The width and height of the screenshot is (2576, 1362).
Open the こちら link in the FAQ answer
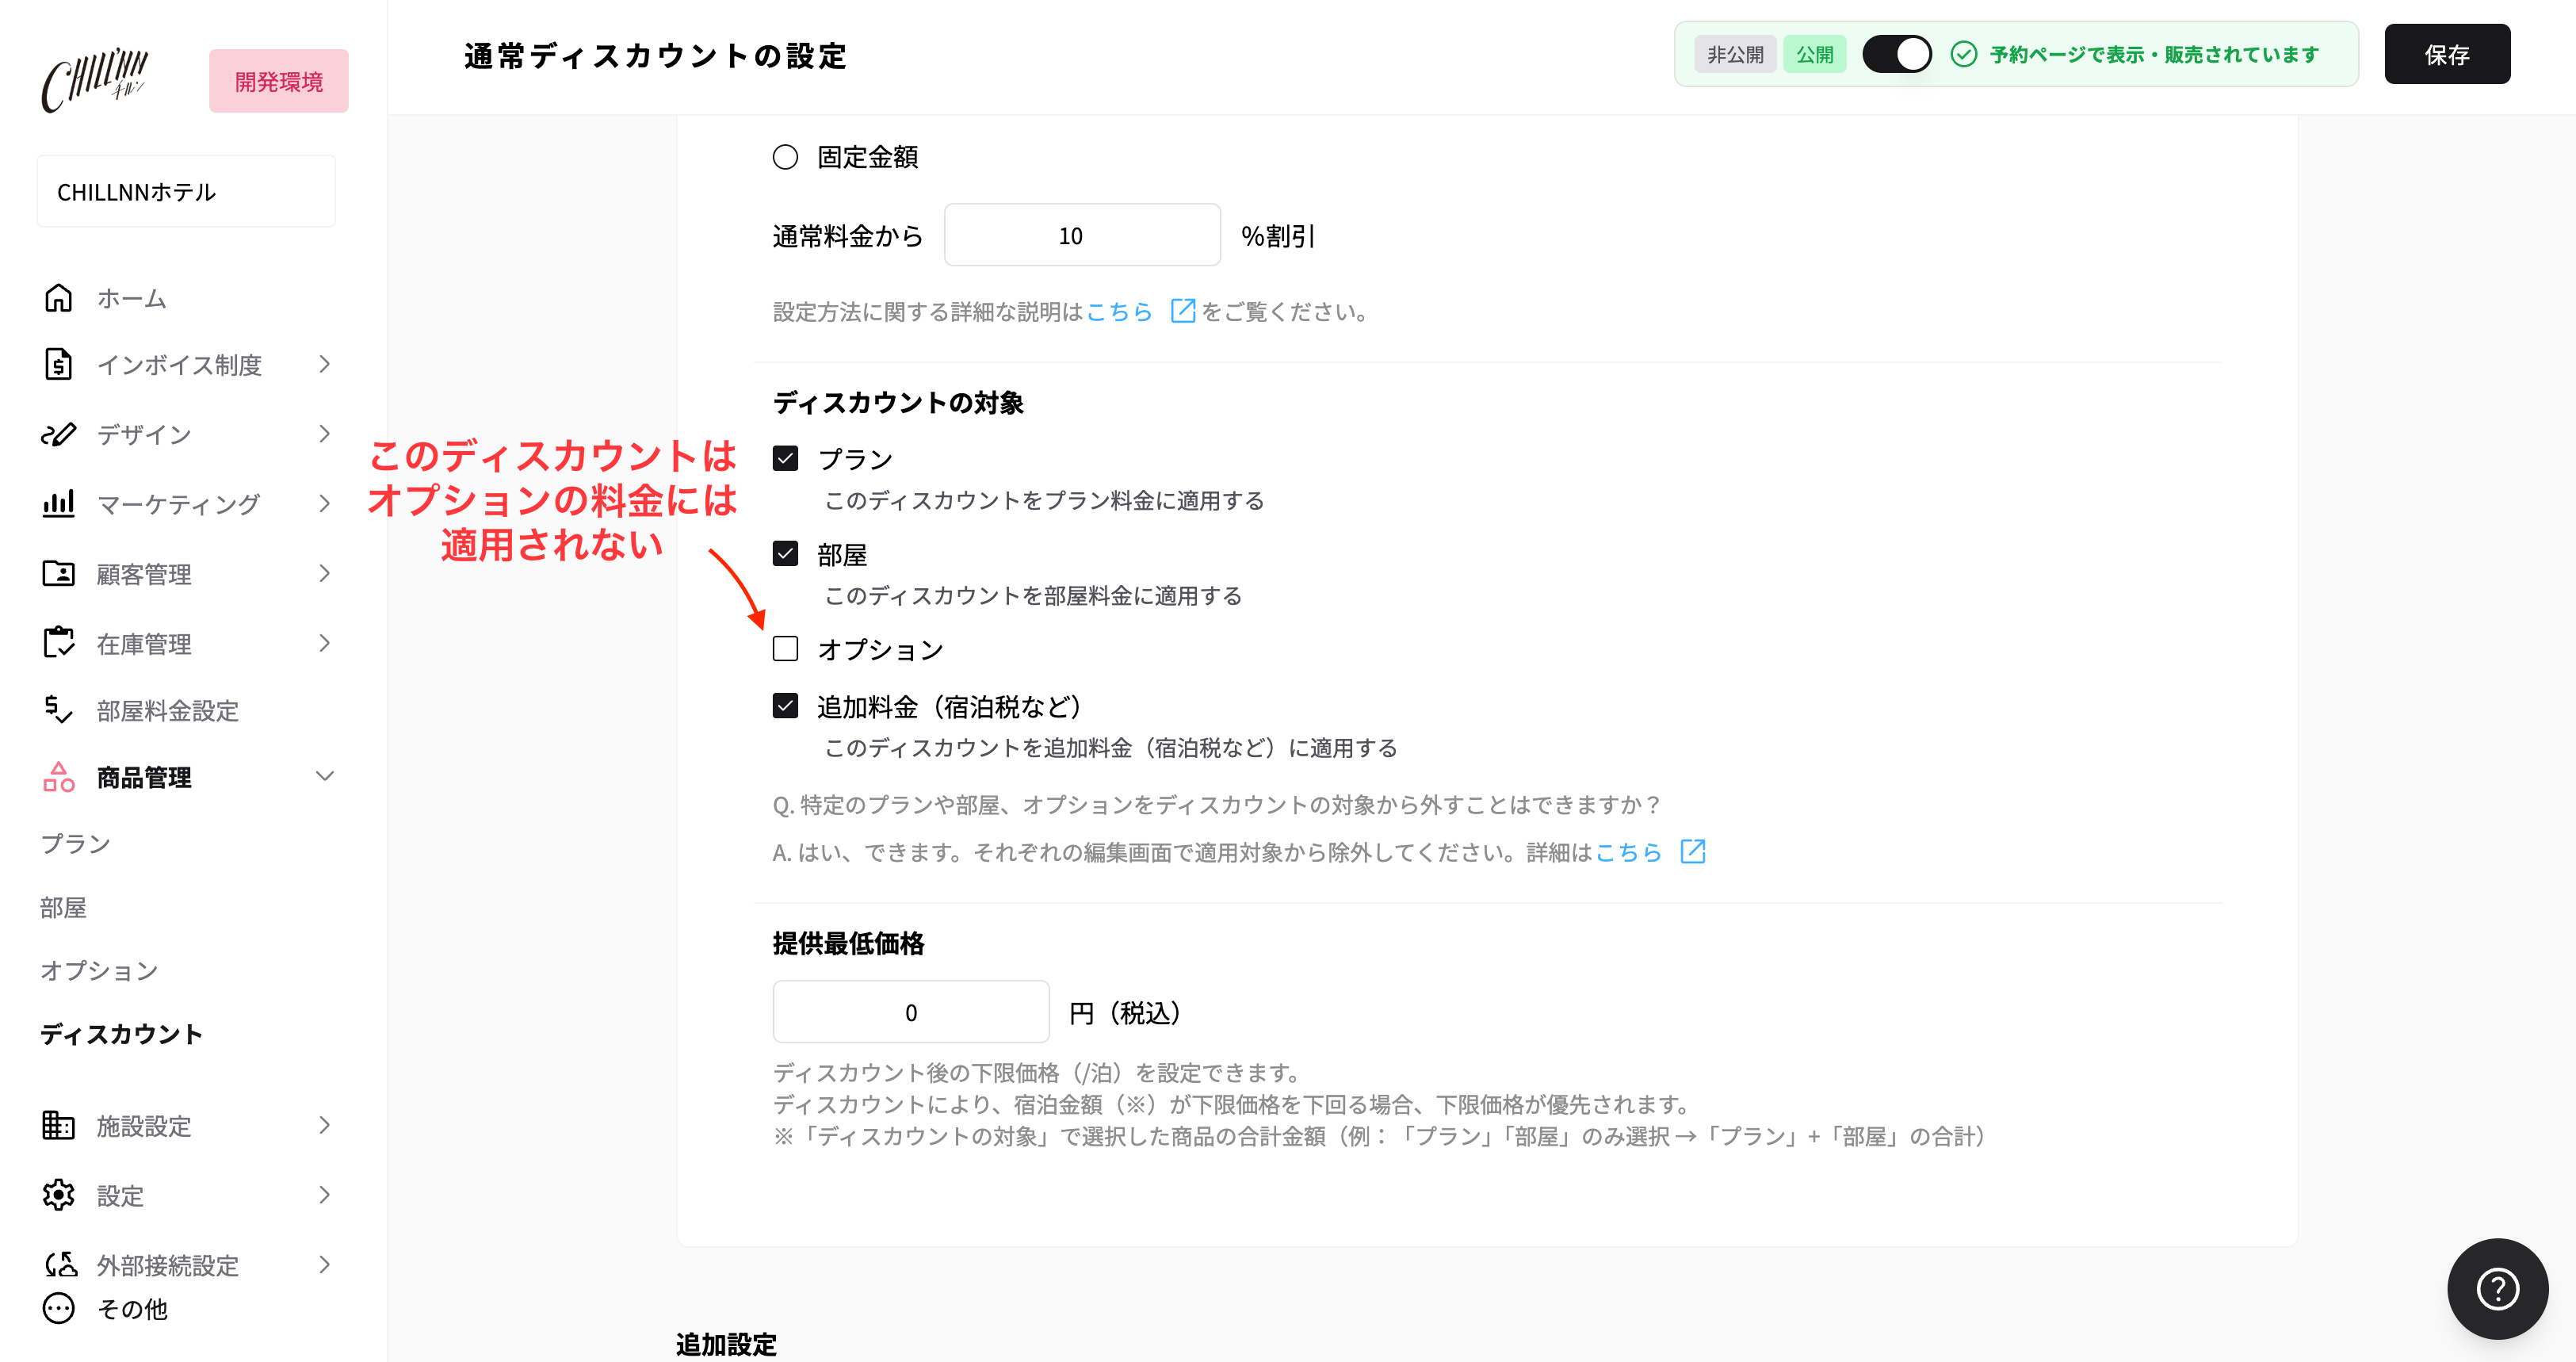(x=1629, y=852)
